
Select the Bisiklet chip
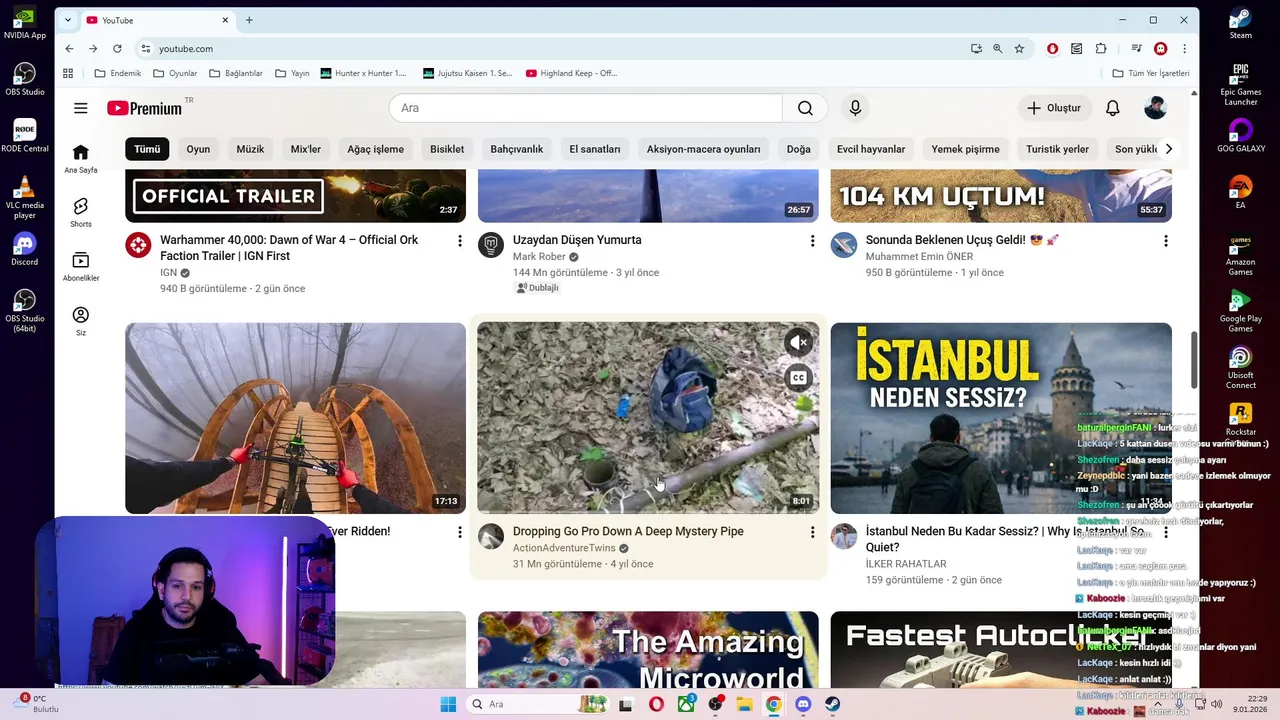447,149
